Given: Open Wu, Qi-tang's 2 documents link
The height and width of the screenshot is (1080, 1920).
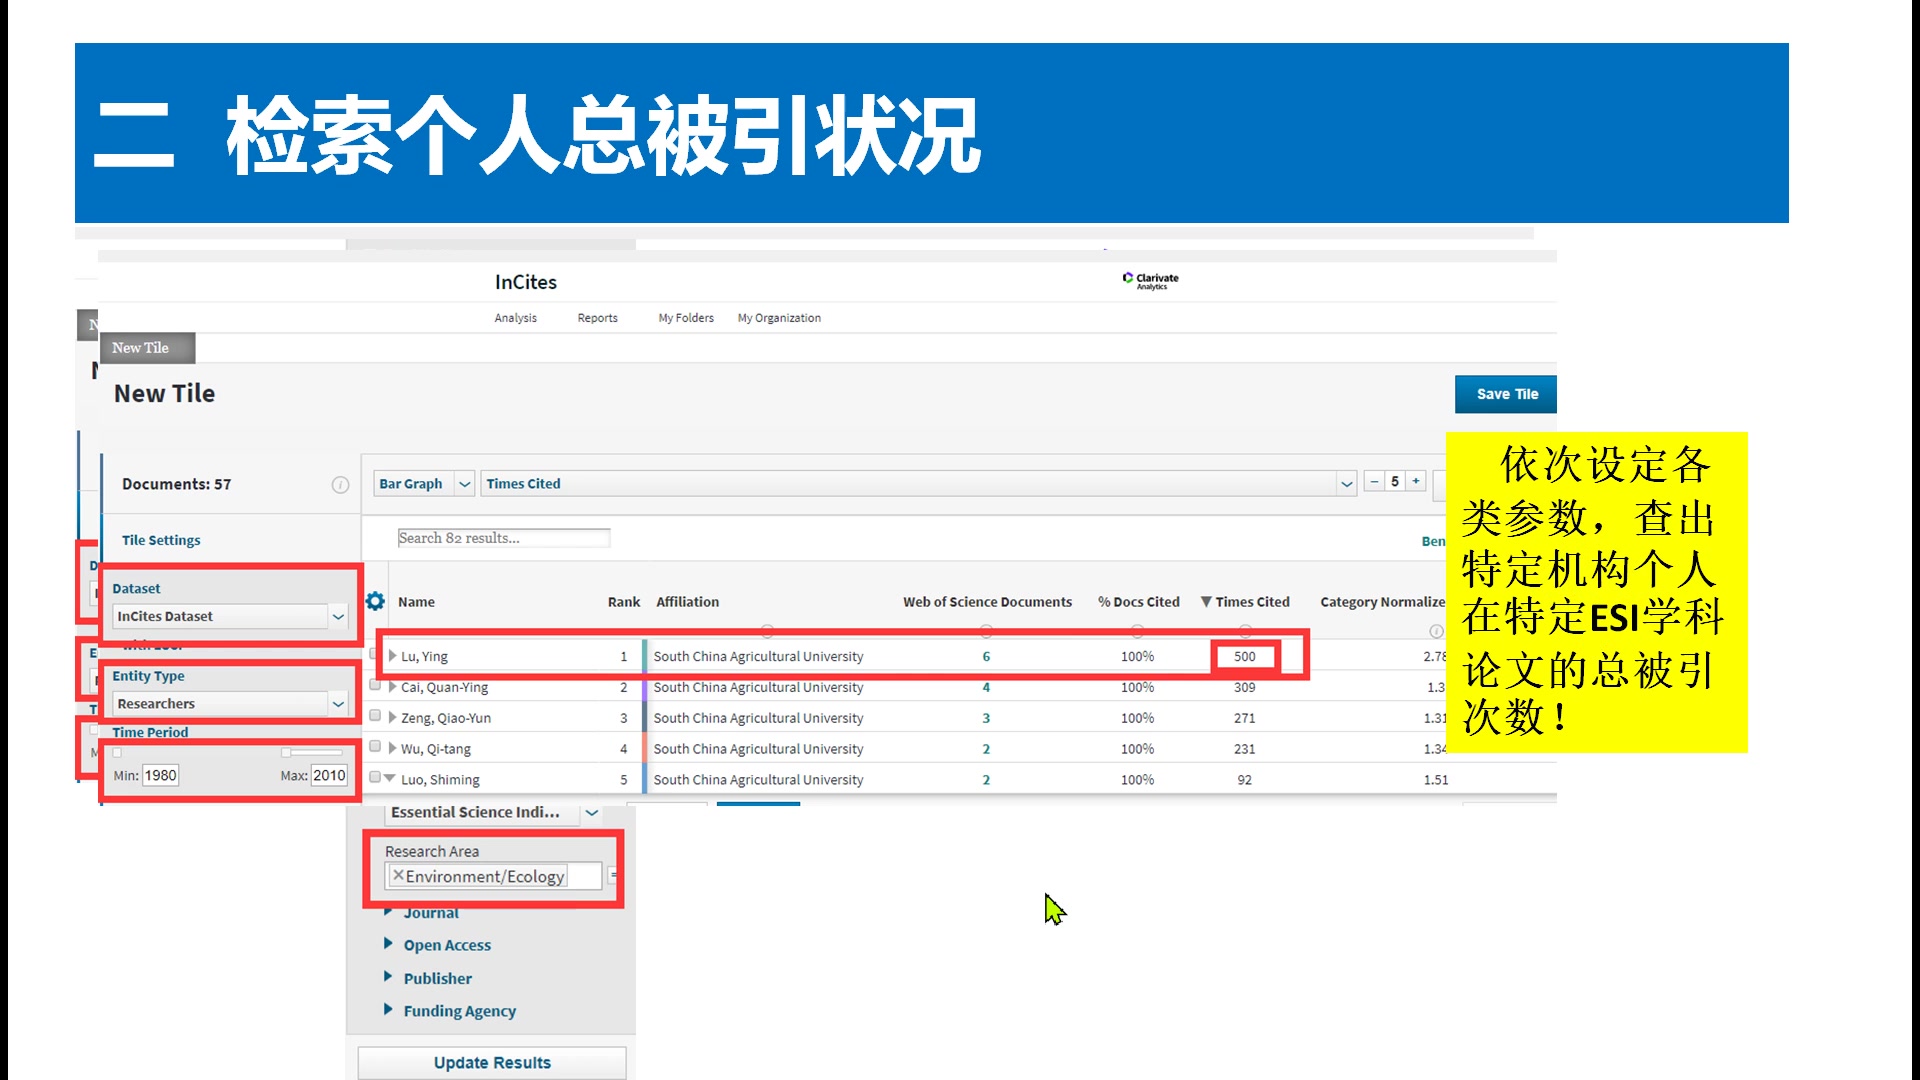Looking at the screenshot, I should (x=986, y=749).
